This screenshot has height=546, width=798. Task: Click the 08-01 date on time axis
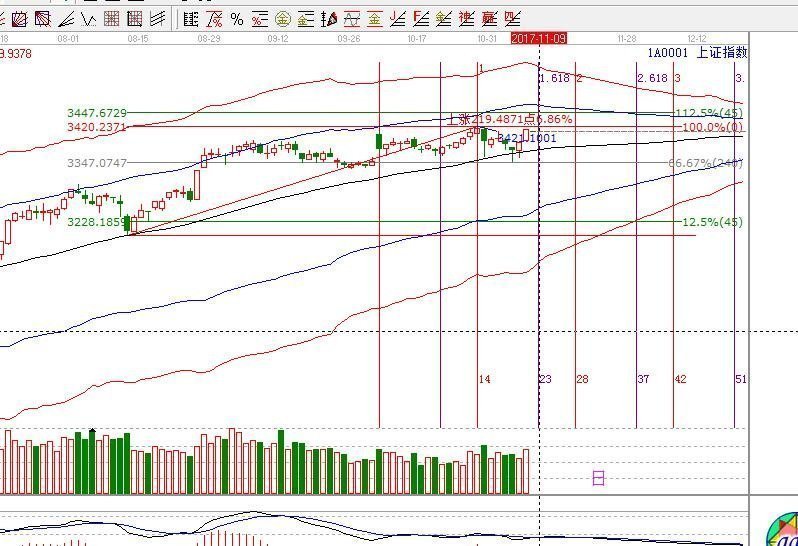[x=68, y=39]
